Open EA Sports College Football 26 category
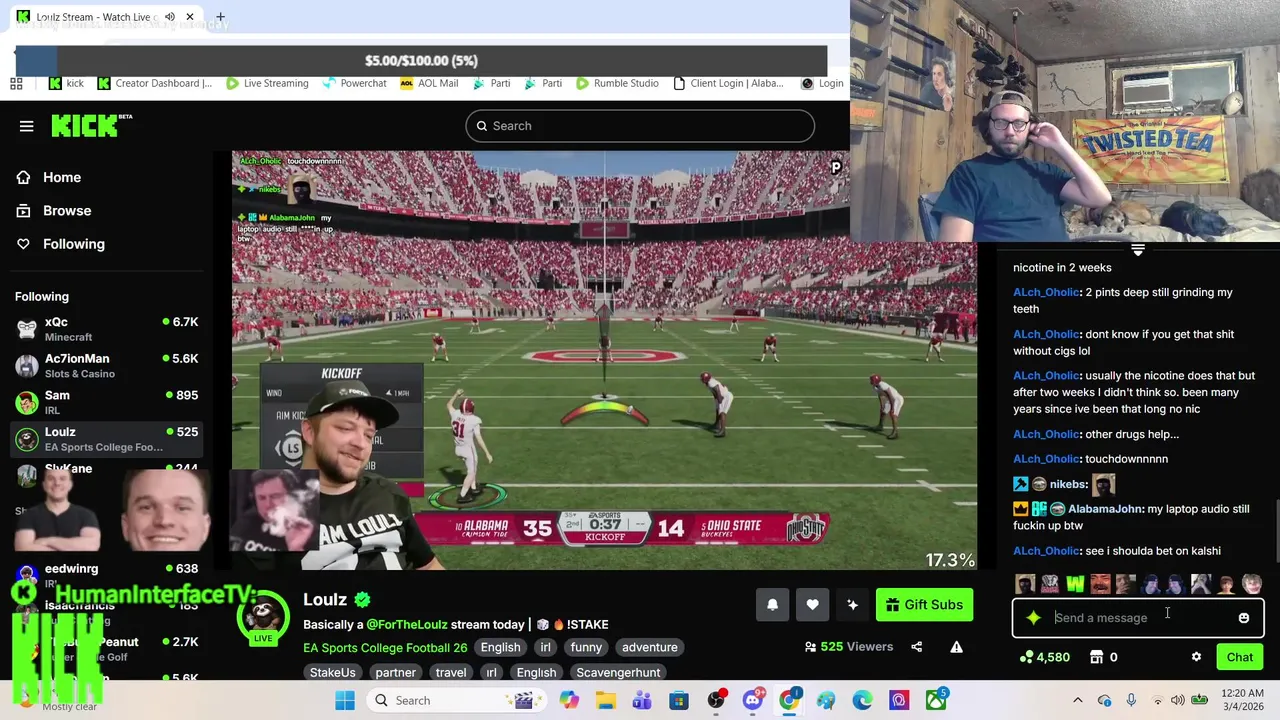Screen dimensions: 1280x720 tap(385, 647)
